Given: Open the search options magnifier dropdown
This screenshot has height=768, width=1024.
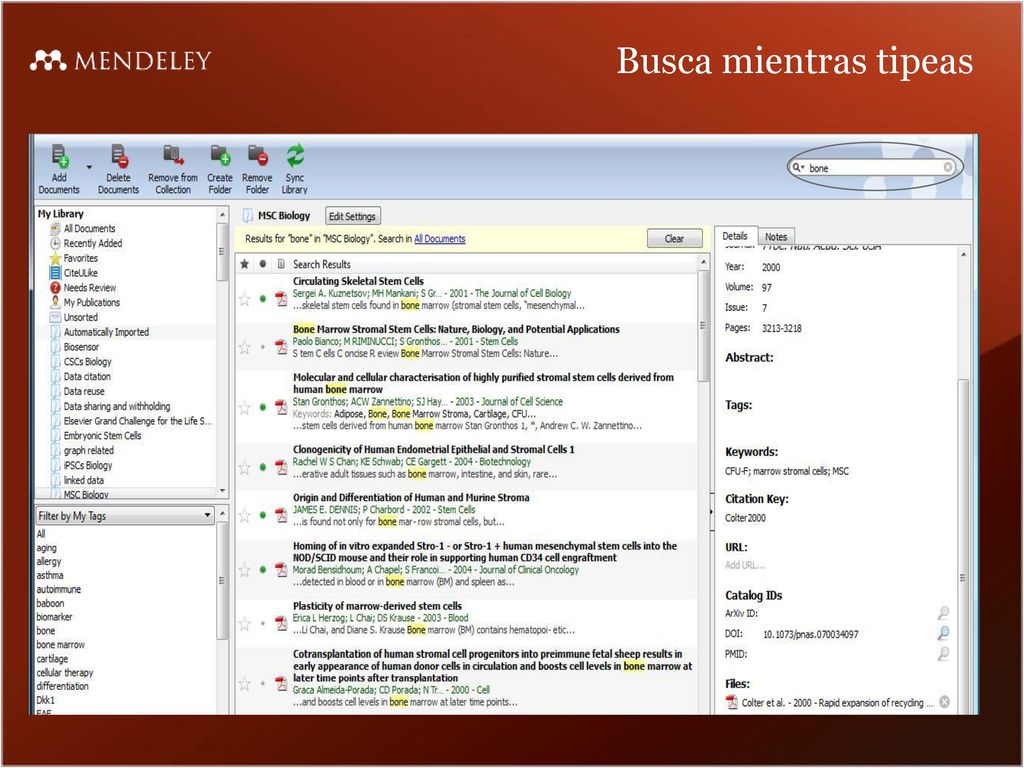Looking at the screenshot, I should click(x=799, y=168).
